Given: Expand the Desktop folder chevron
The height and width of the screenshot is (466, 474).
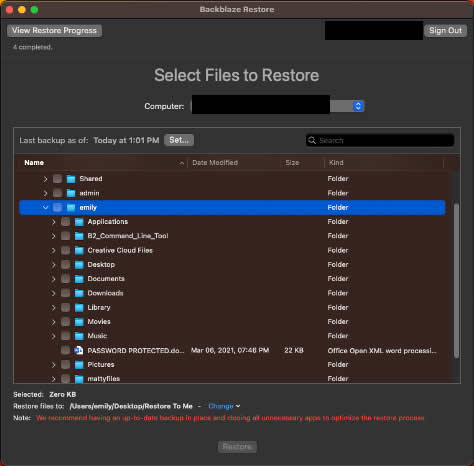Looking at the screenshot, I should pyautogui.click(x=54, y=265).
